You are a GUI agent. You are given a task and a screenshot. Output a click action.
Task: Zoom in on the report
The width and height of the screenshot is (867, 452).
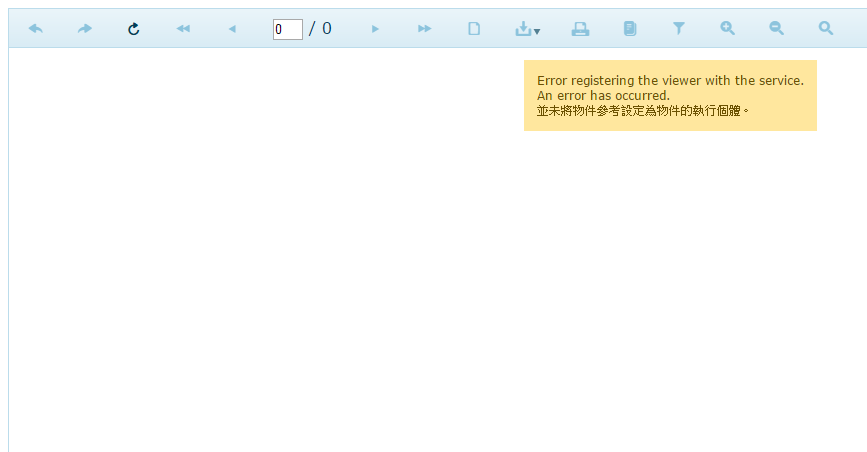(x=728, y=28)
